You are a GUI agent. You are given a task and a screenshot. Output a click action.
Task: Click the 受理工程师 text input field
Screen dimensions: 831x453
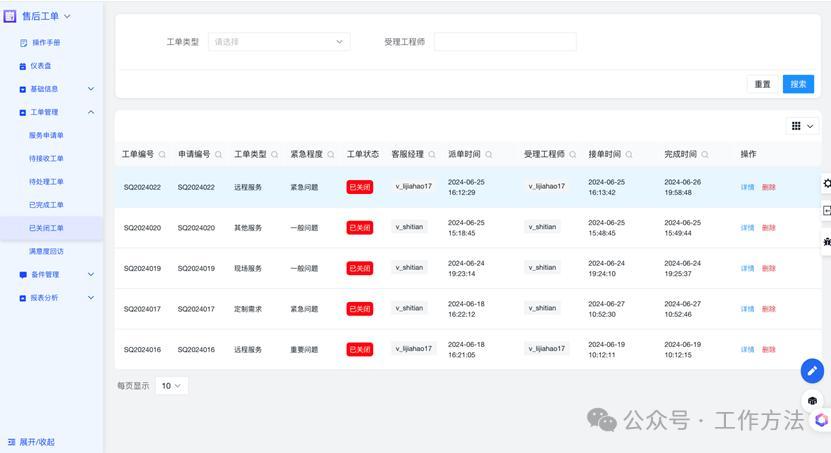[505, 42]
